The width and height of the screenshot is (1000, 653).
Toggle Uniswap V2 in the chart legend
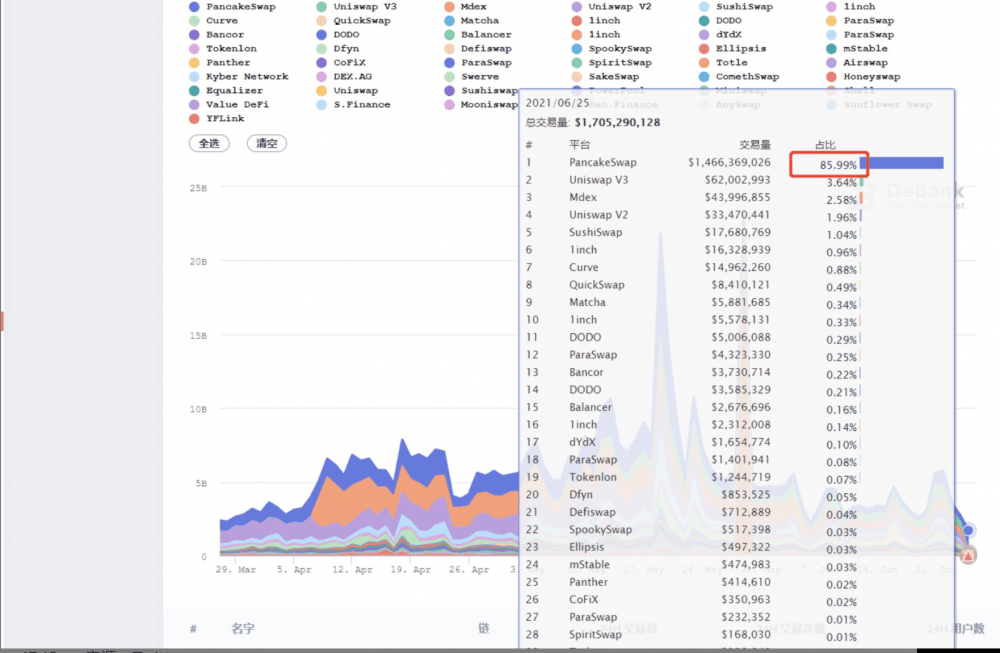(612, 6)
